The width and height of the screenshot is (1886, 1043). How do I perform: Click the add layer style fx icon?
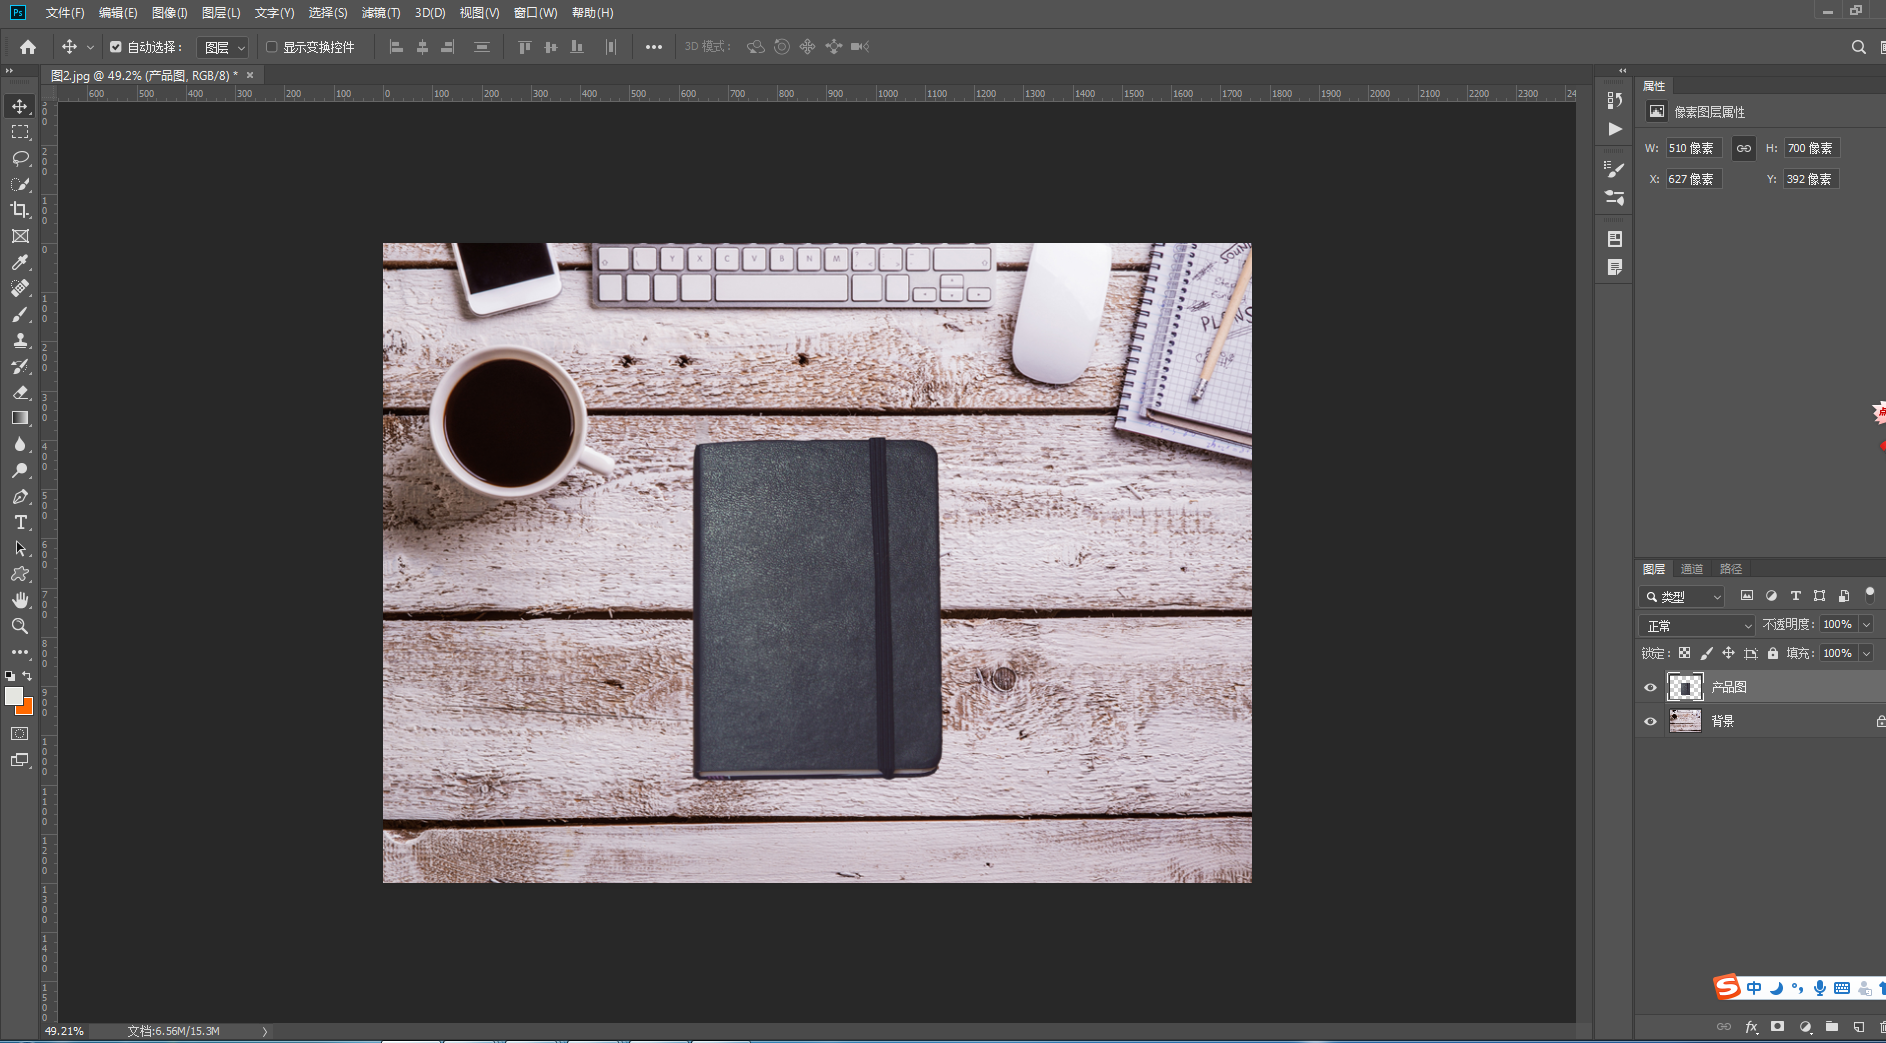click(x=1751, y=1027)
